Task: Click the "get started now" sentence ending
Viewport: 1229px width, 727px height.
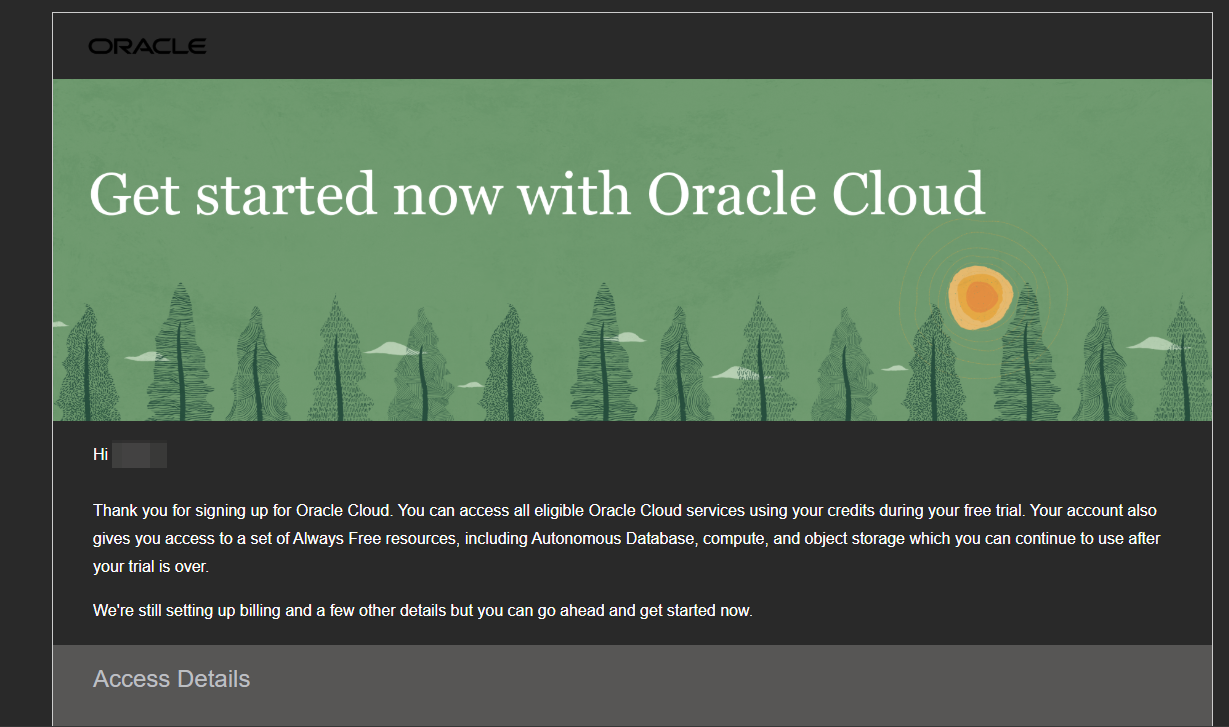Action: tap(693, 610)
